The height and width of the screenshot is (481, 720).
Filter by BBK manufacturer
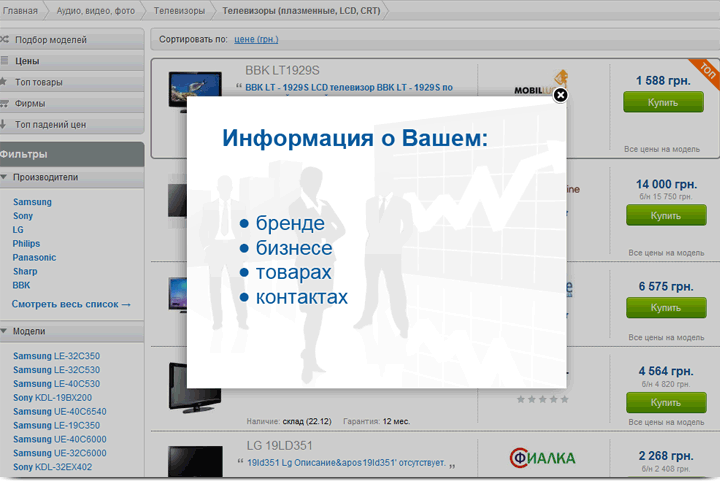[x=21, y=285]
